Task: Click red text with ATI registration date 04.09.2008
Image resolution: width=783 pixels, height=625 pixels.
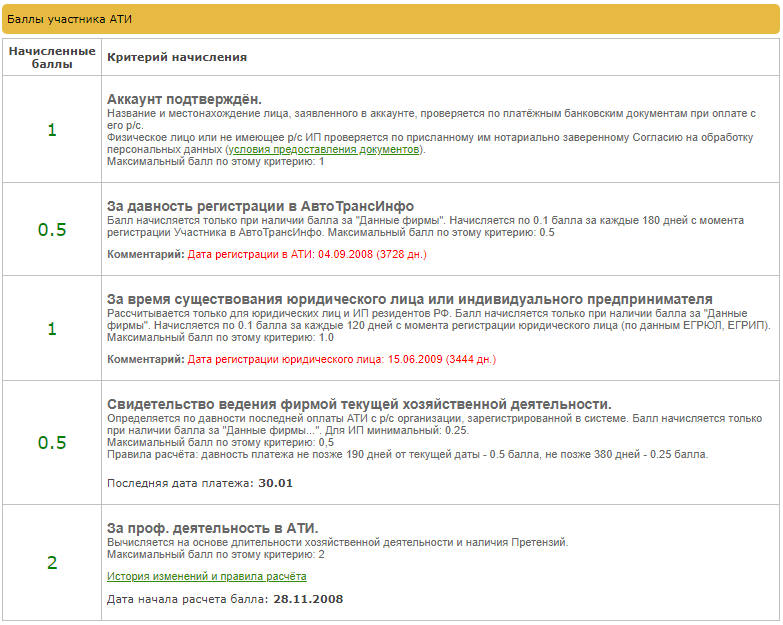Action: point(307,254)
